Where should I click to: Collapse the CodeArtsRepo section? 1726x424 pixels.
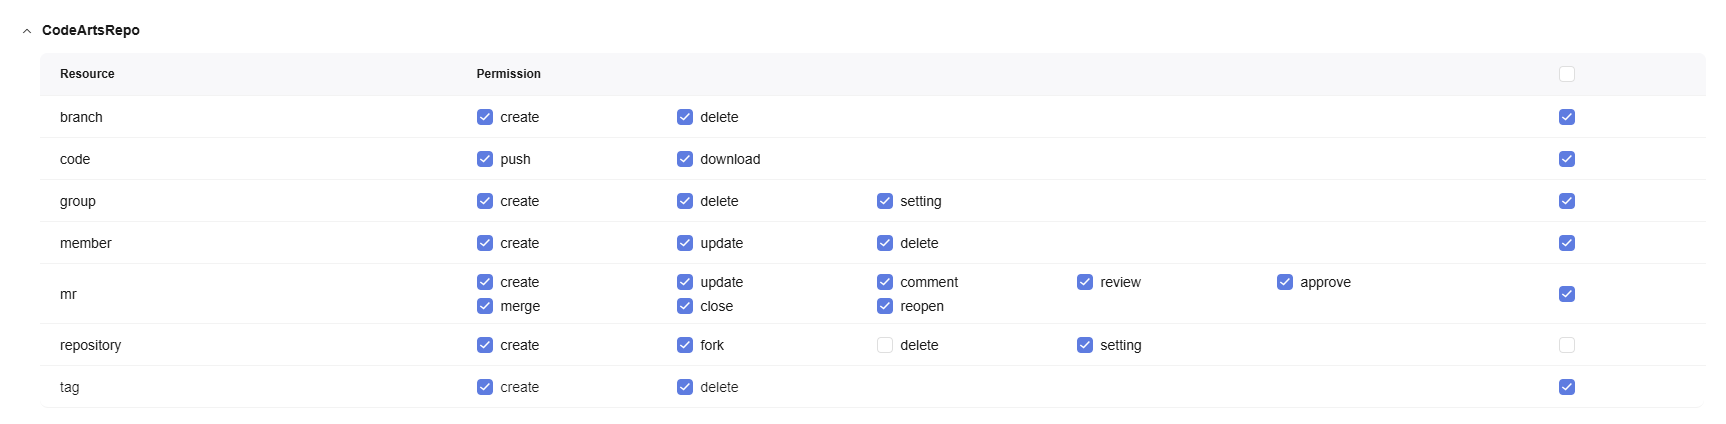click(x=27, y=31)
